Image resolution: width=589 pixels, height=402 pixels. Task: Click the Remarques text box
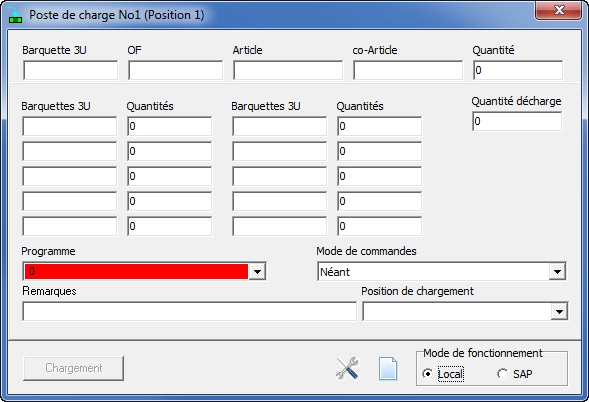tap(189, 311)
